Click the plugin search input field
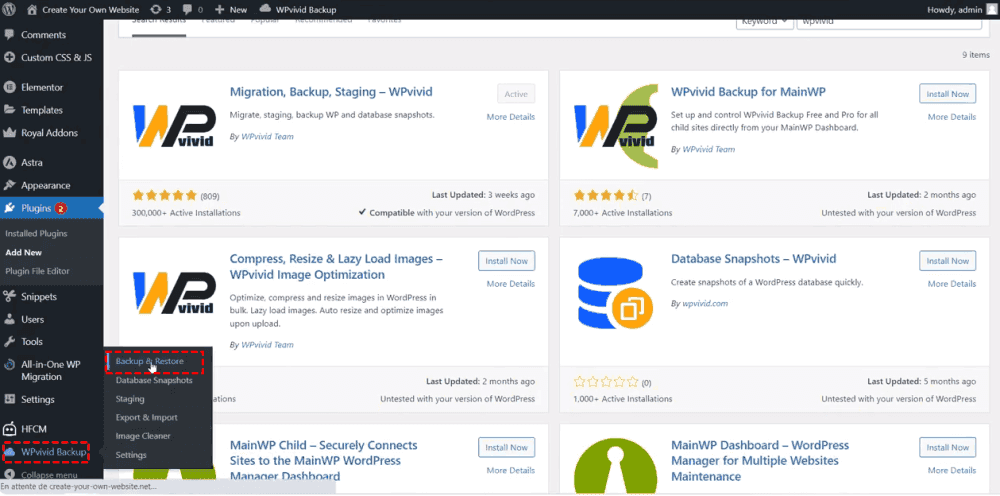 (889, 21)
